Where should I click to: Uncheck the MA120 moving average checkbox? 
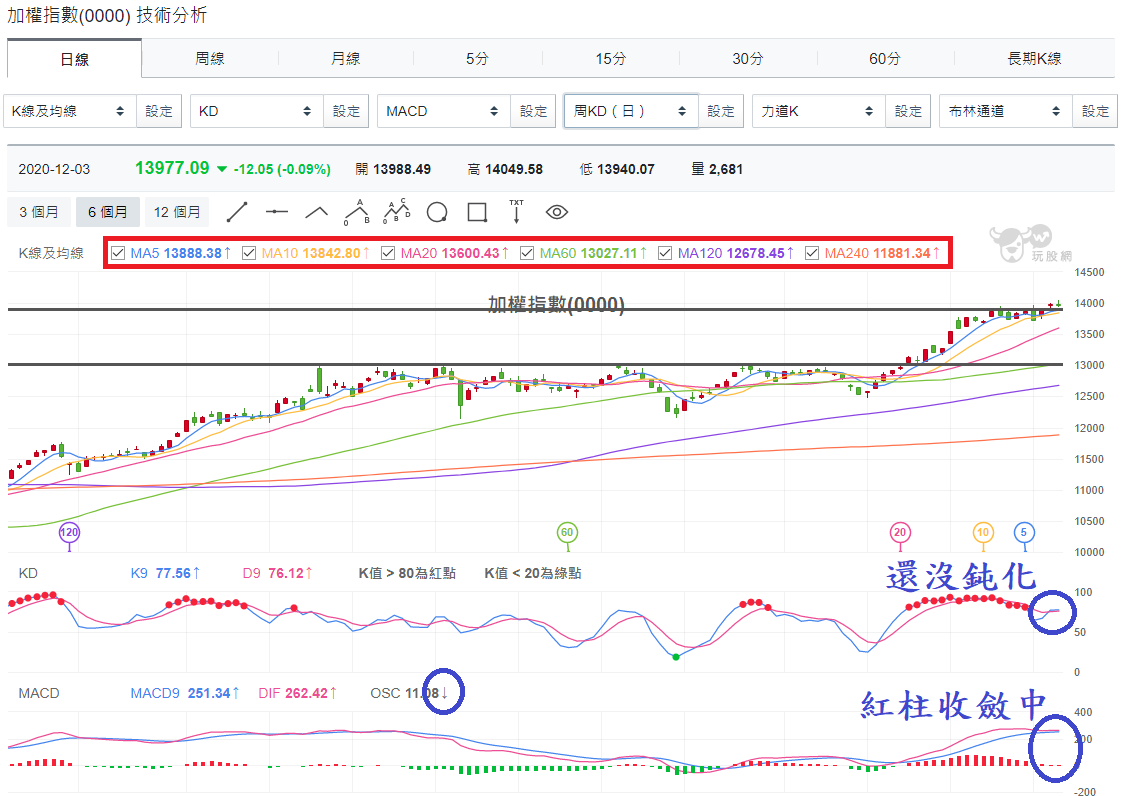[x=665, y=253]
